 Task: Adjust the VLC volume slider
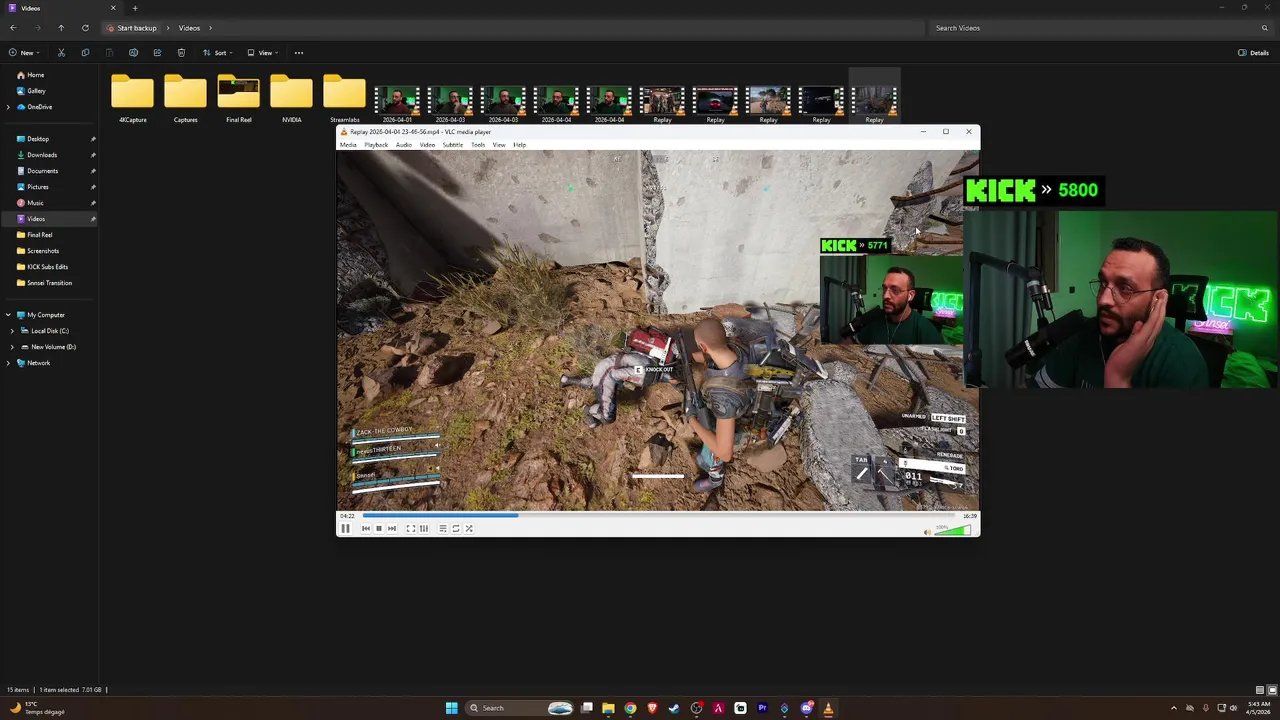(952, 530)
